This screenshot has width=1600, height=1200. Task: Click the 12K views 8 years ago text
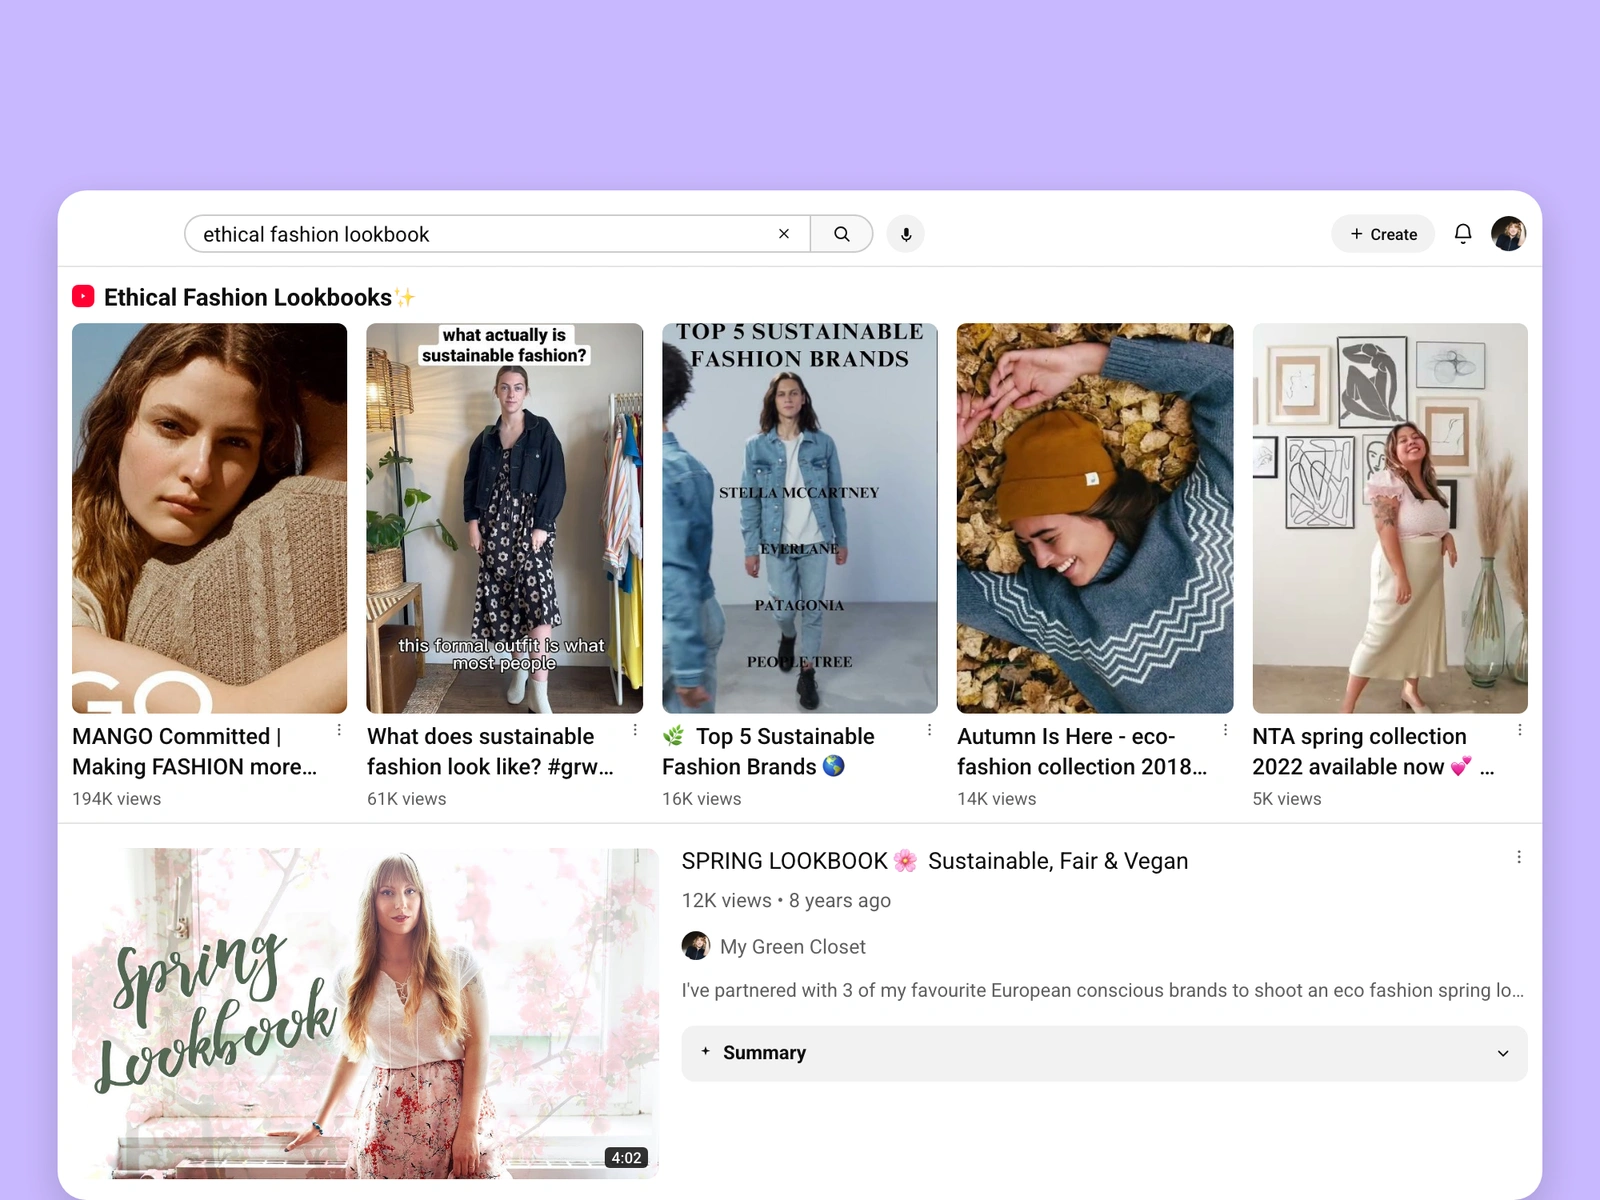[786, 900]
